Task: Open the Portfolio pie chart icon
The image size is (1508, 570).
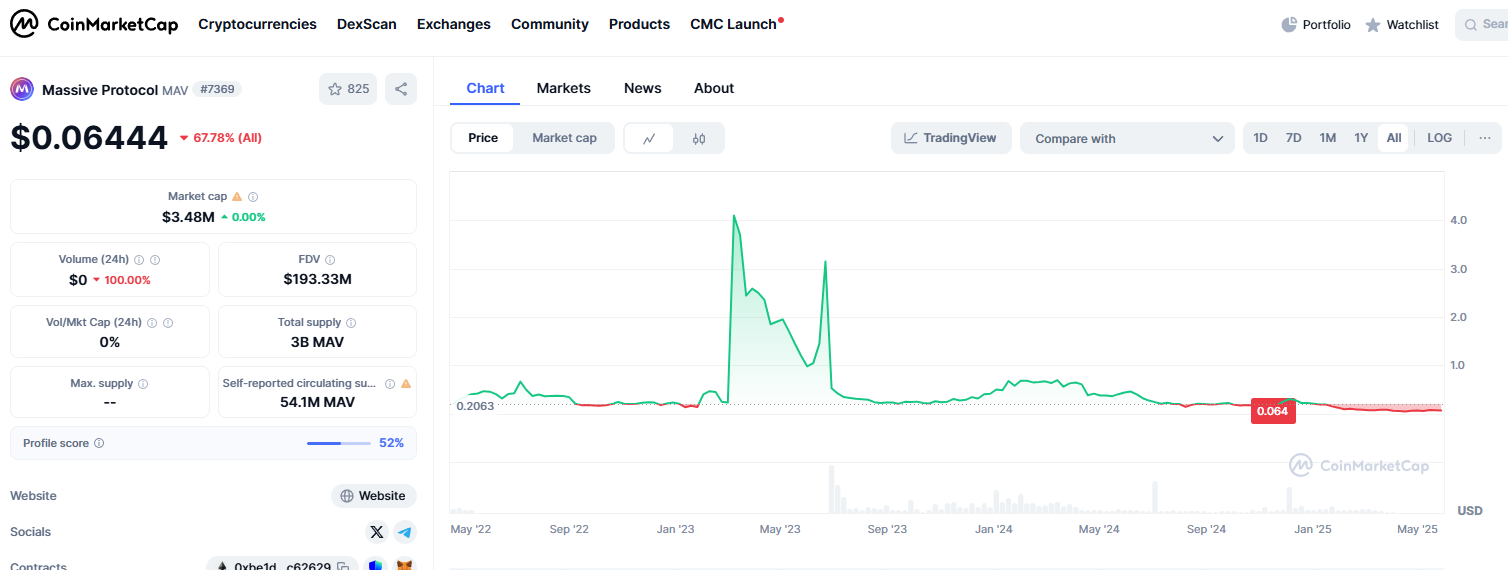Action: (1289, 24)
